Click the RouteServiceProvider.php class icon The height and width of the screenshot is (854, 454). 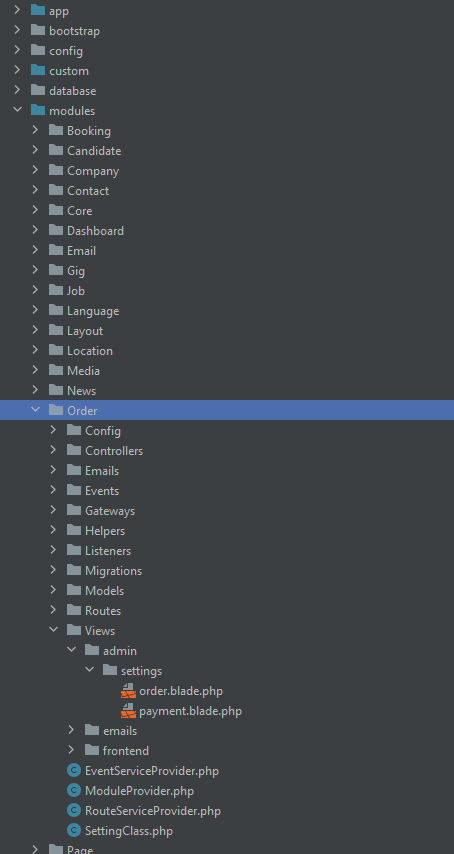(73, 811)
